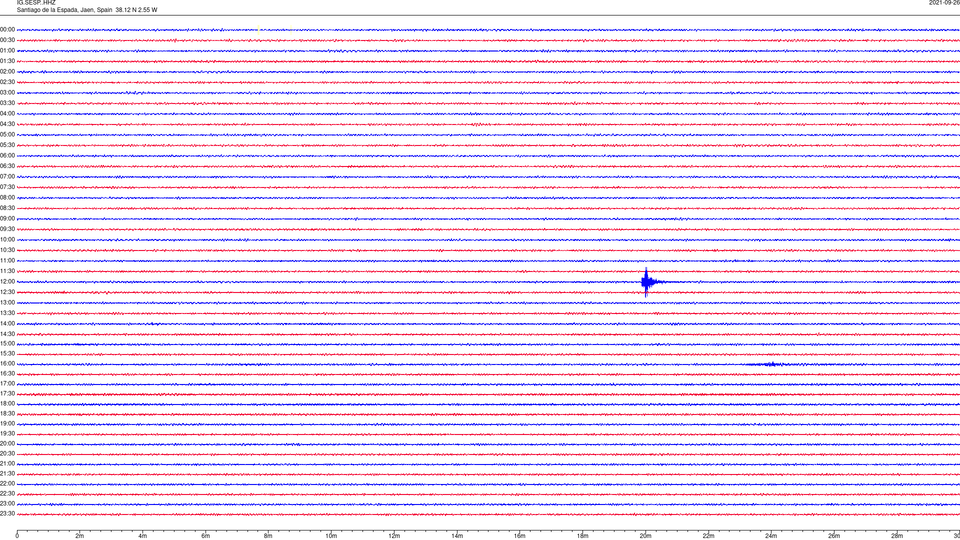Click the 16m tick on the minutes axis
The height and width of the screenshot is (540, 960).
click(520, 536)
